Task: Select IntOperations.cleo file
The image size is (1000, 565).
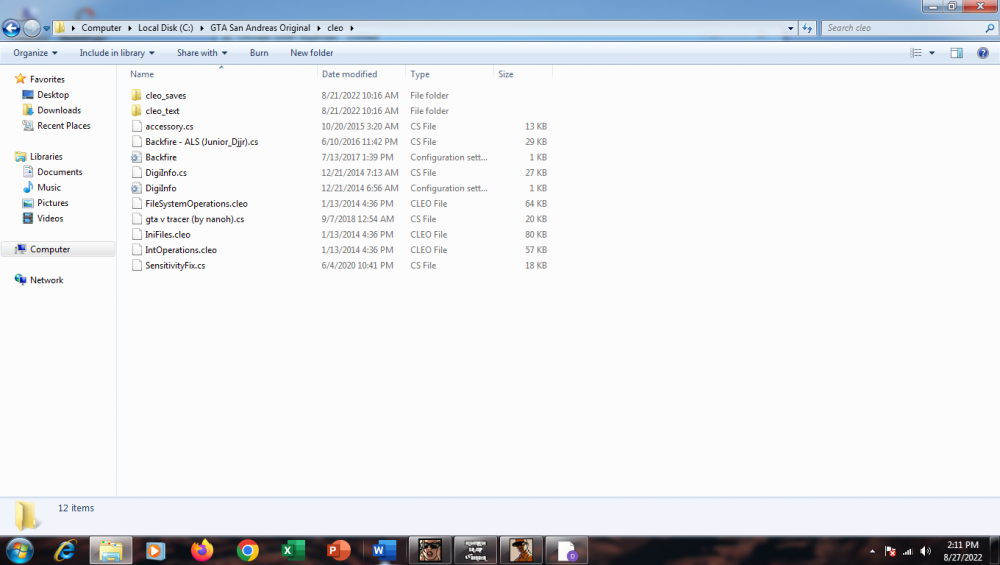Action: click(181, 250)
